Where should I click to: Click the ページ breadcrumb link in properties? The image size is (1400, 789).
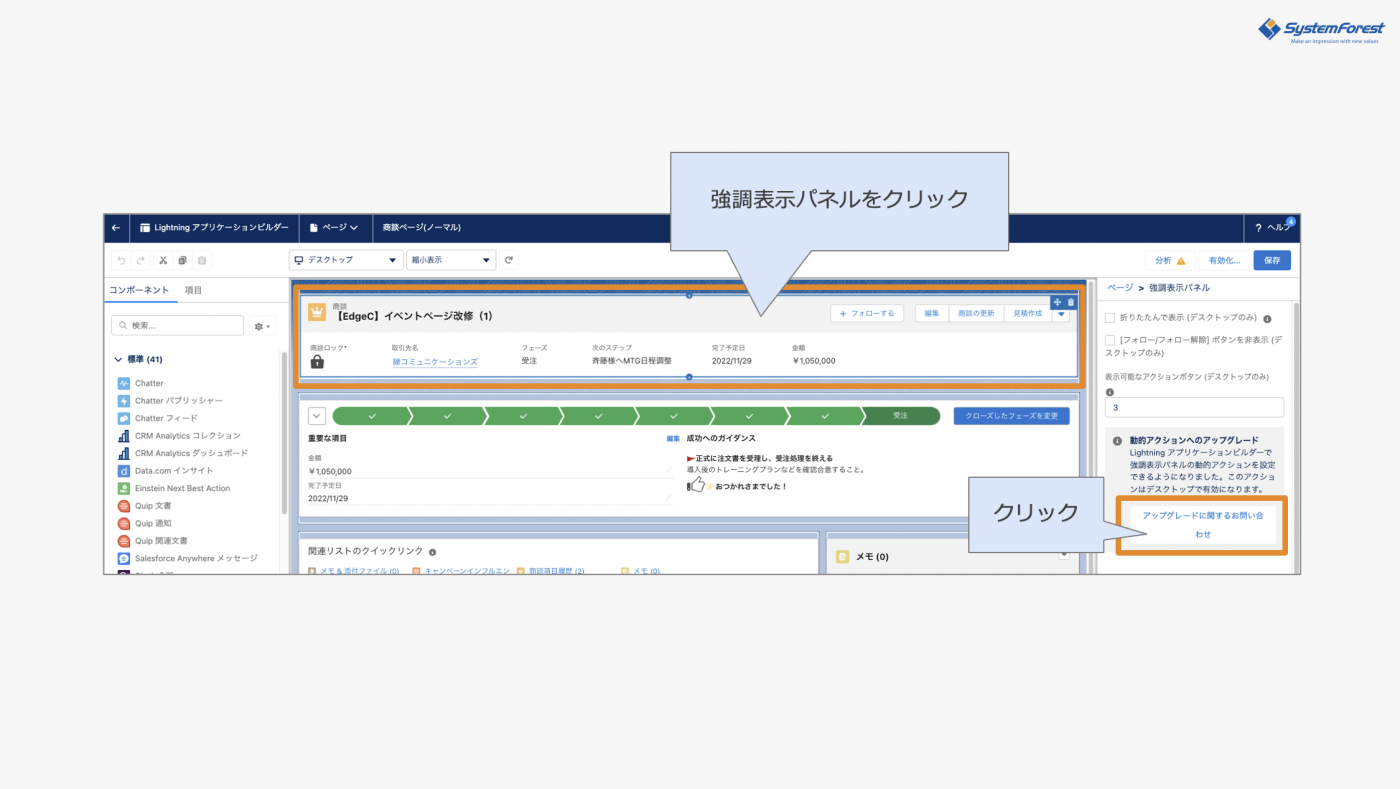tap(1120, 287)
